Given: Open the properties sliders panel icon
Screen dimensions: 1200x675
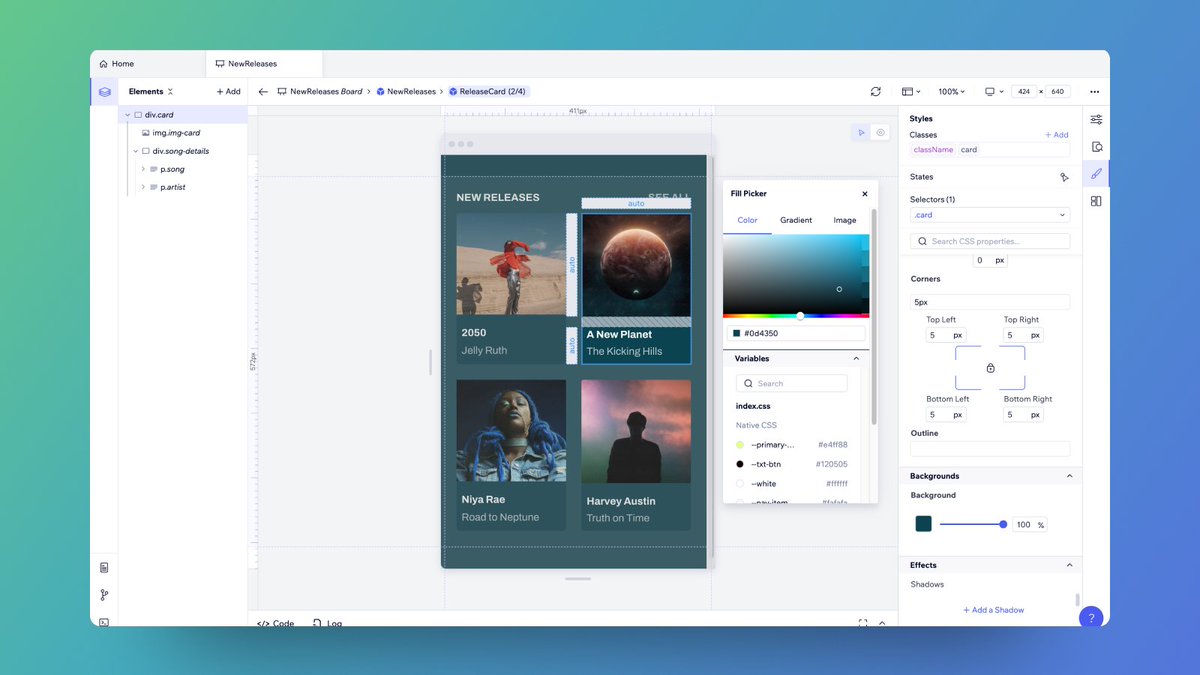Looking at the screenshot, I should pos(1096,119).
